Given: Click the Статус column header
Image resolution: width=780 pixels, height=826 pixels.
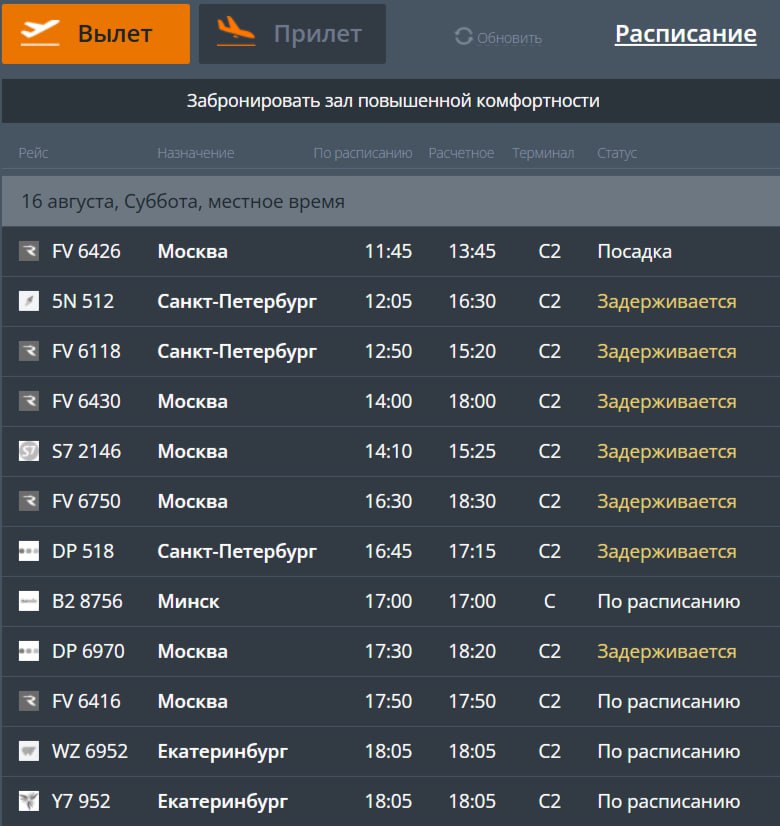Looking at the screenshot, I should click(617, 153).
